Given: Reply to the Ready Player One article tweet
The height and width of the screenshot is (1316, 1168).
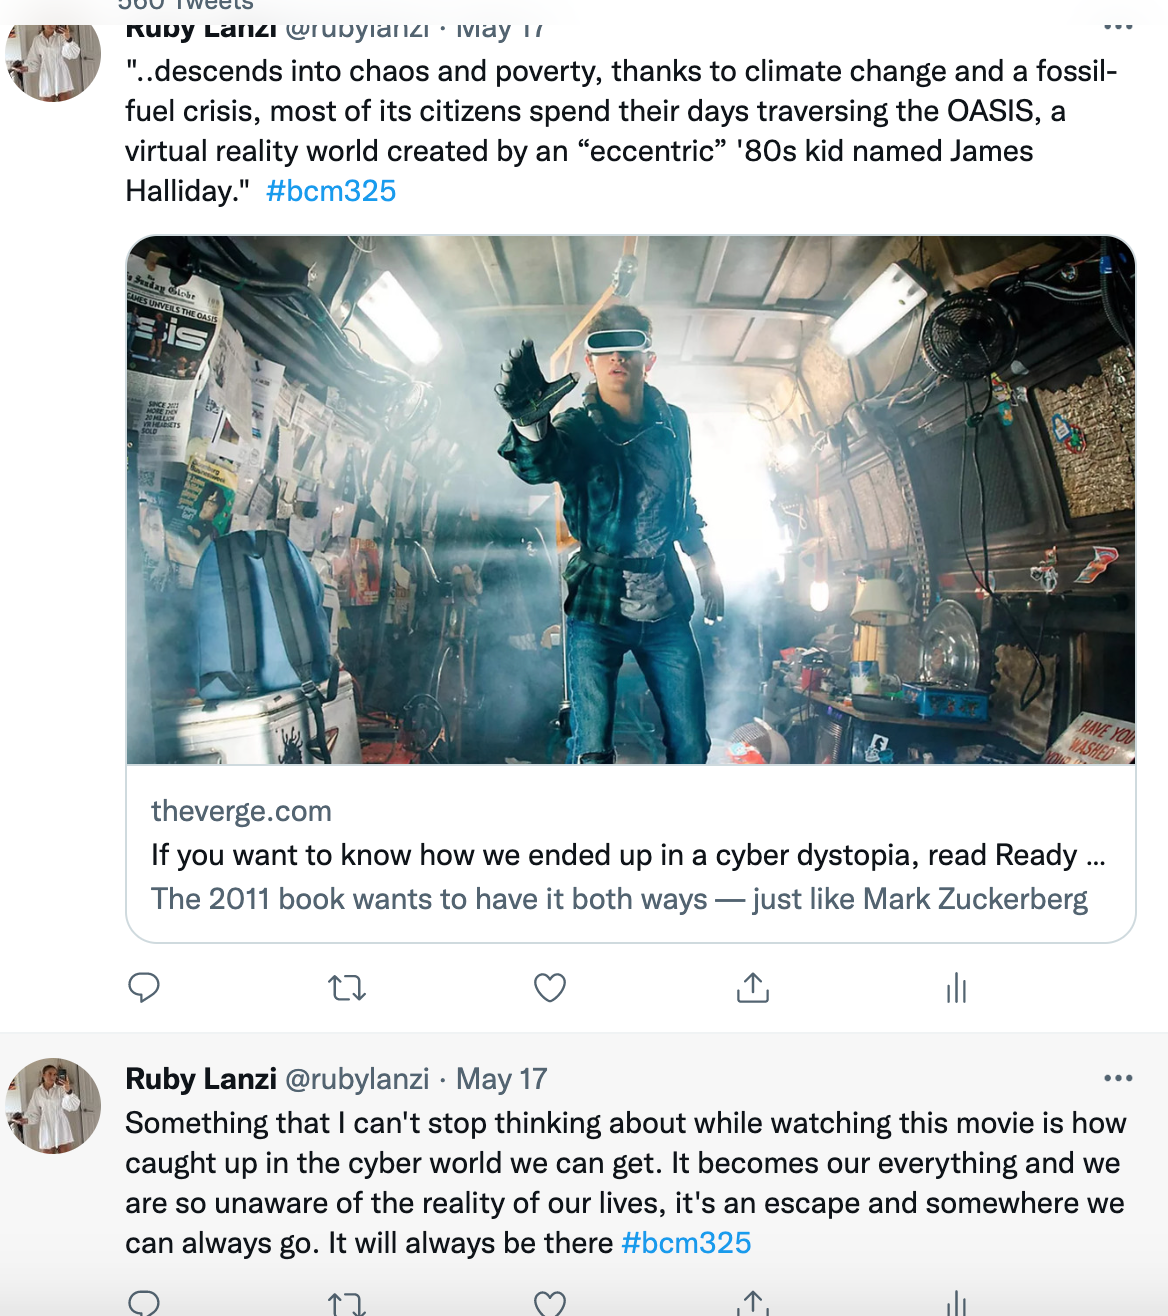Looking at the screenshot, I should (144, 988).
